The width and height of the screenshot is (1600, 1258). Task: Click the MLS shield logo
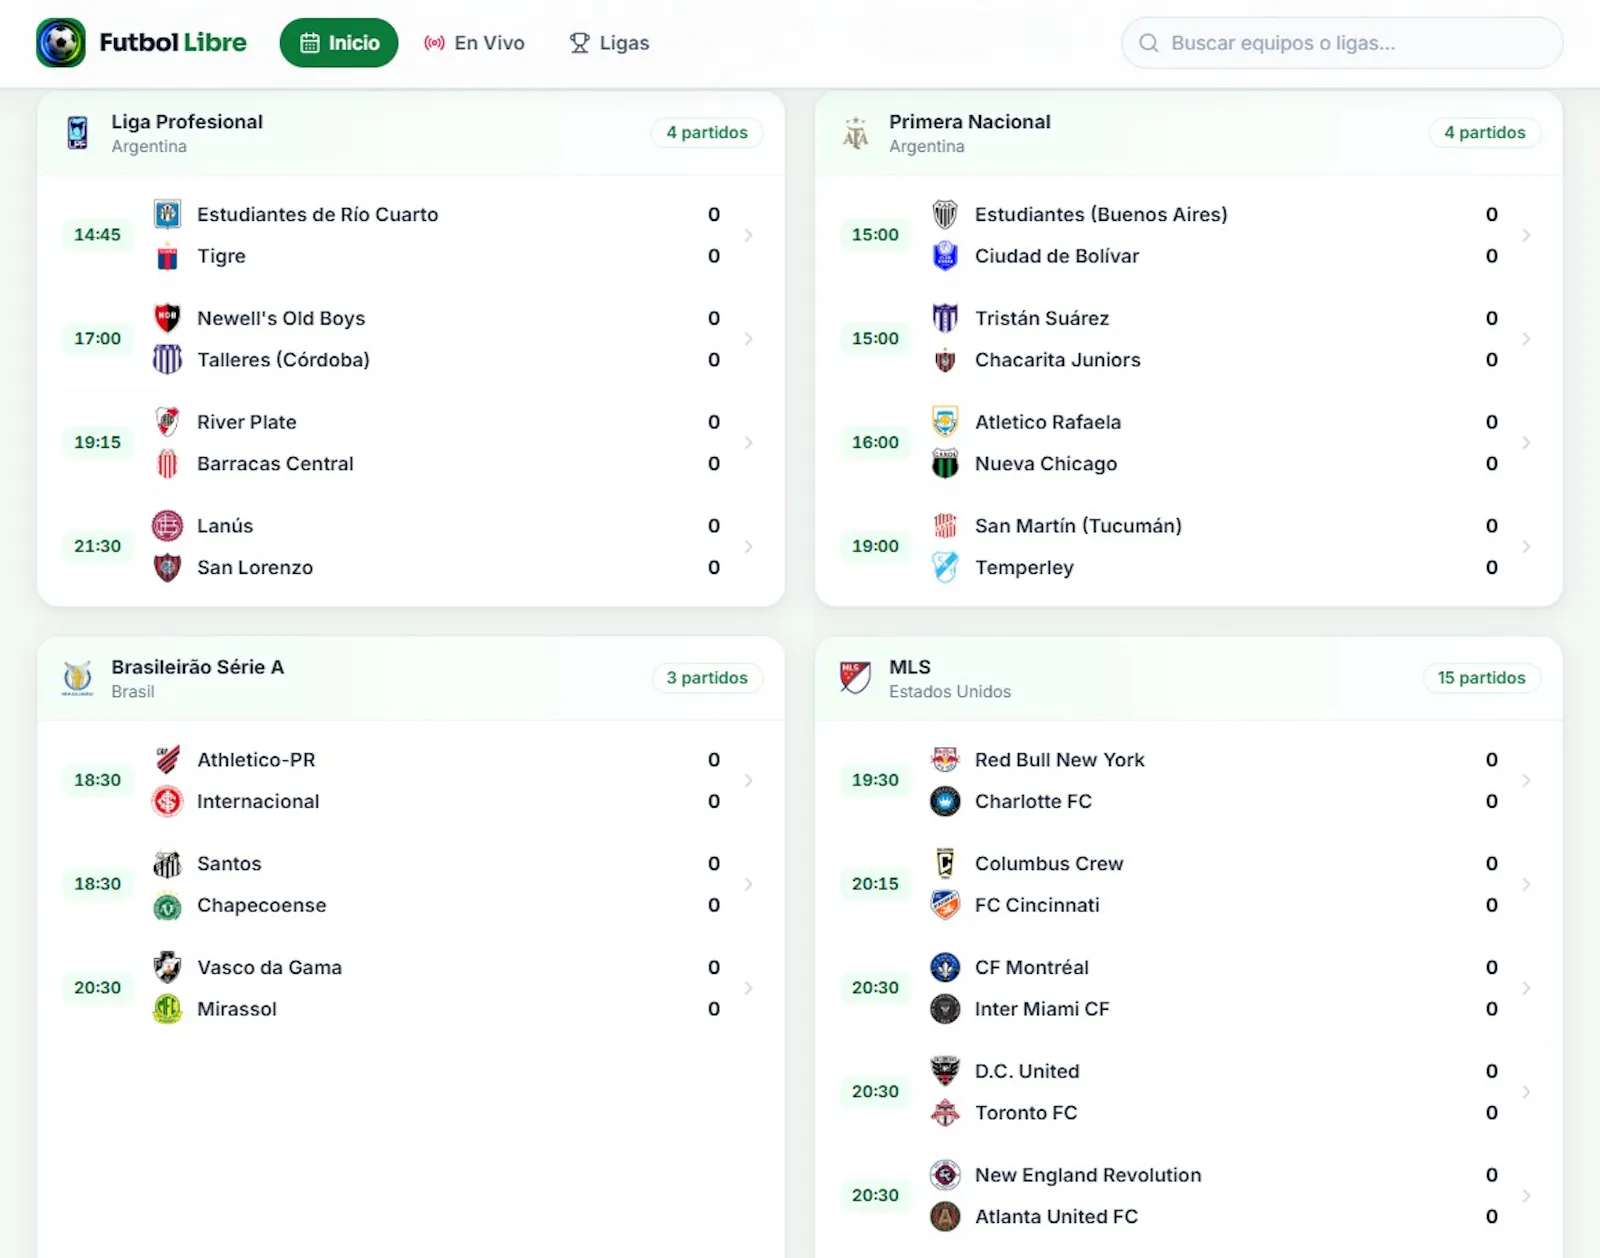tap(855, 678)
